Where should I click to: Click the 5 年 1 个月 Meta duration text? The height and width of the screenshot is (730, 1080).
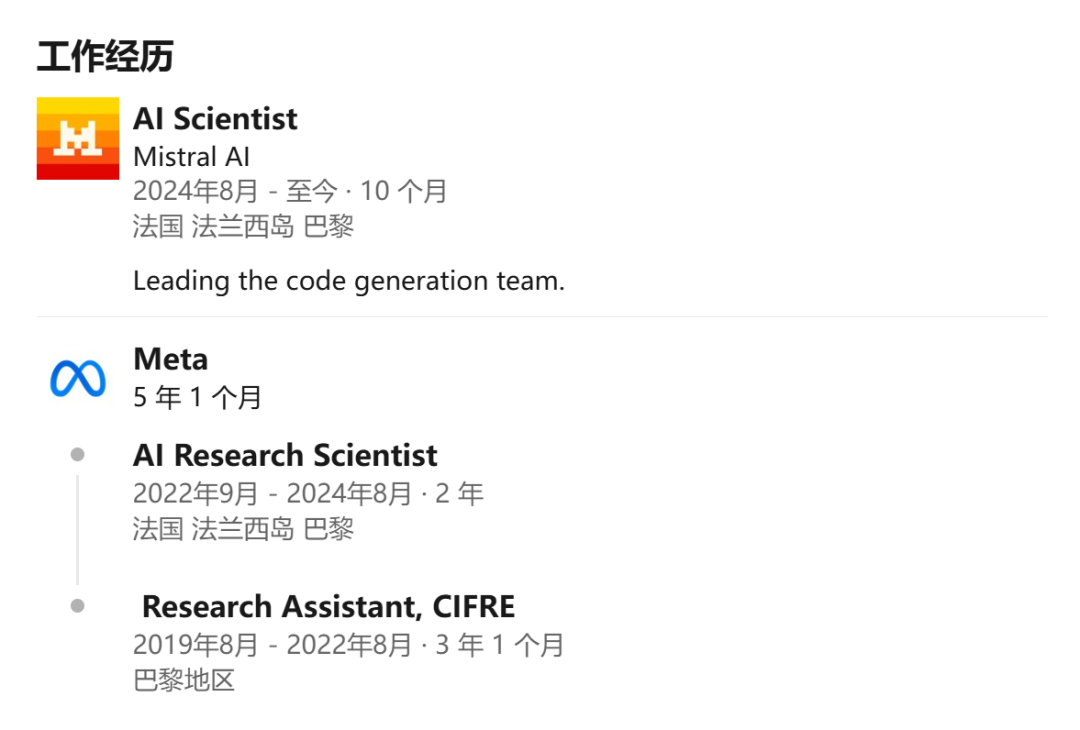point(197,397)
